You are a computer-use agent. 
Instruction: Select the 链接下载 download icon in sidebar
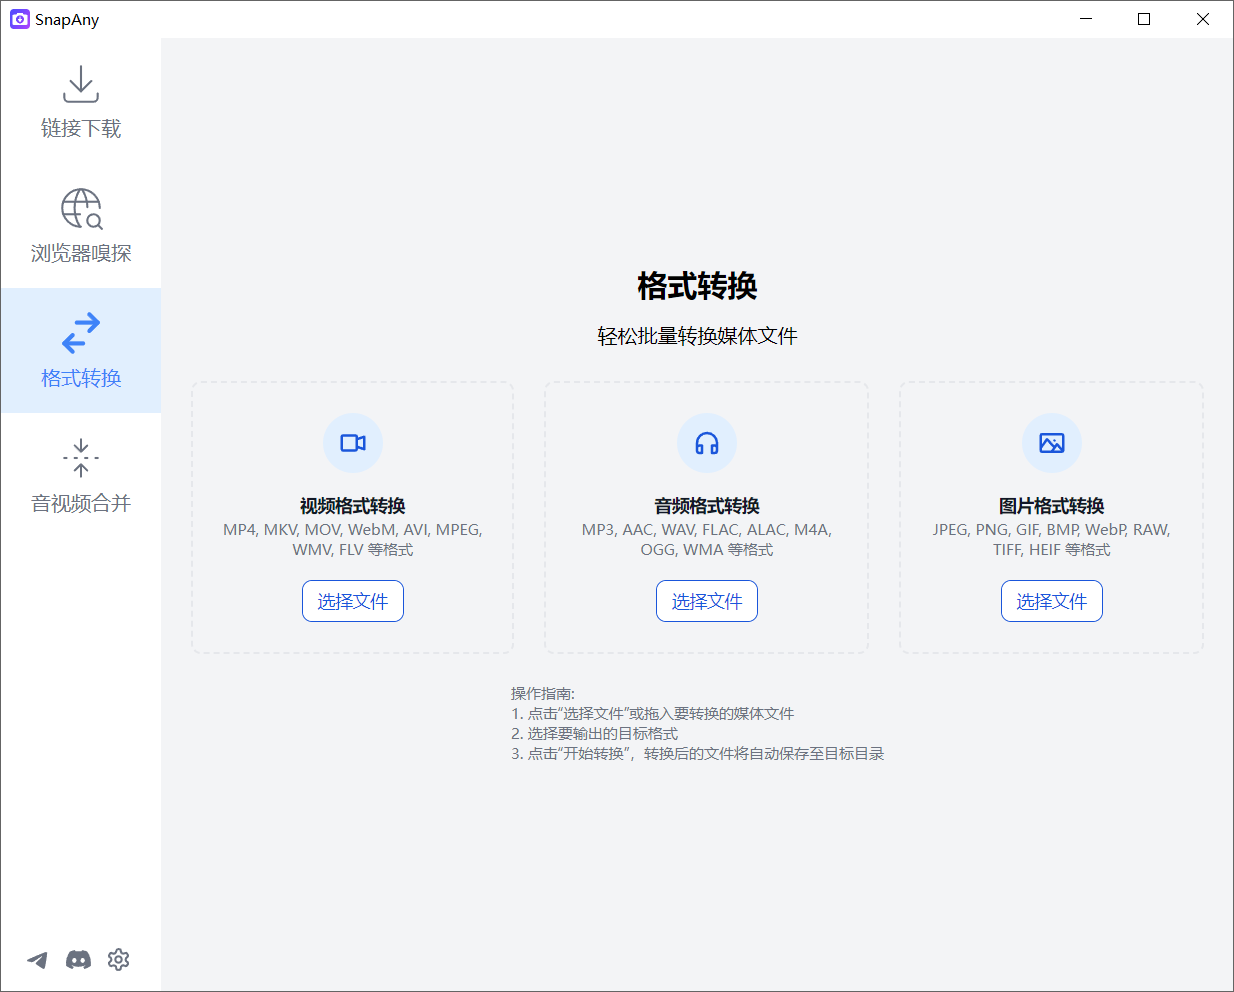tap(80, 84)
